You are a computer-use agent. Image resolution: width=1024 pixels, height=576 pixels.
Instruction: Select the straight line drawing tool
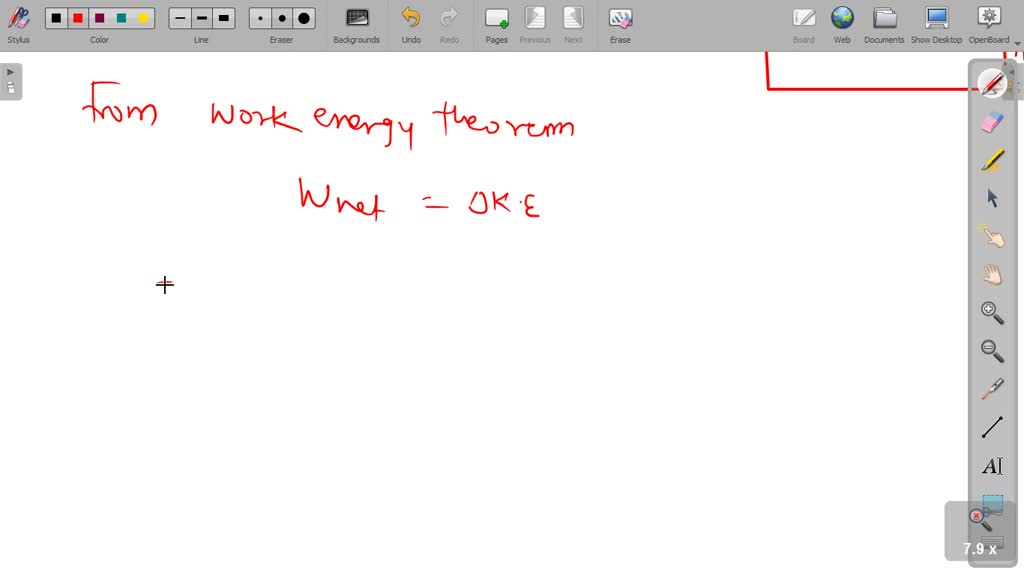[992, 428]
